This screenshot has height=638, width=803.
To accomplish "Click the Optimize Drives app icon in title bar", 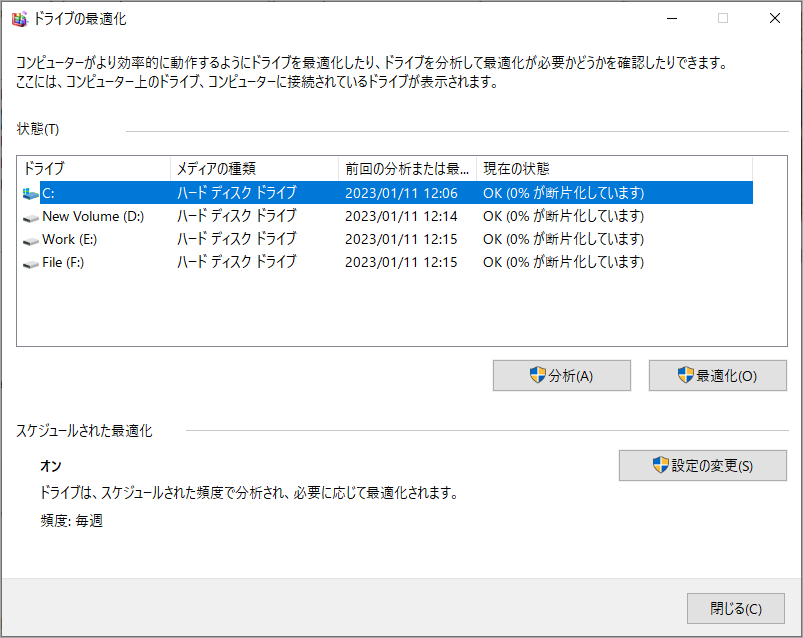I will [x=19, y=19].
